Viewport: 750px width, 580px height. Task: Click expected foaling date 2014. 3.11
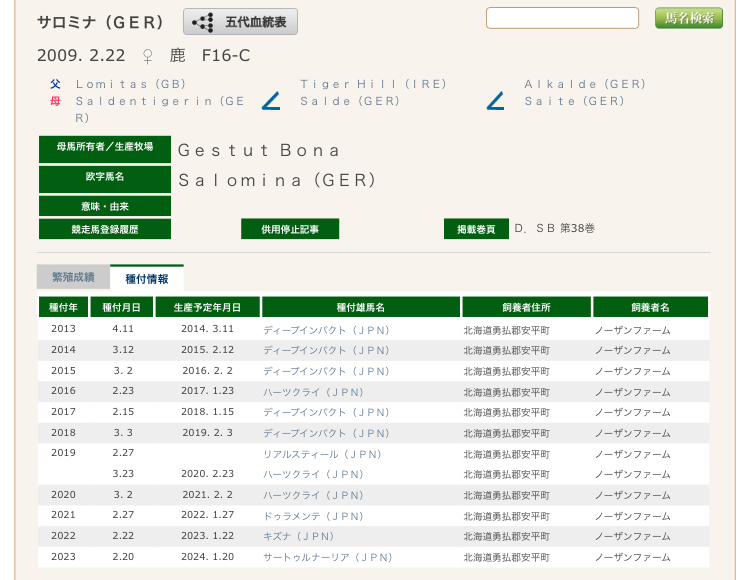point(208,329)
